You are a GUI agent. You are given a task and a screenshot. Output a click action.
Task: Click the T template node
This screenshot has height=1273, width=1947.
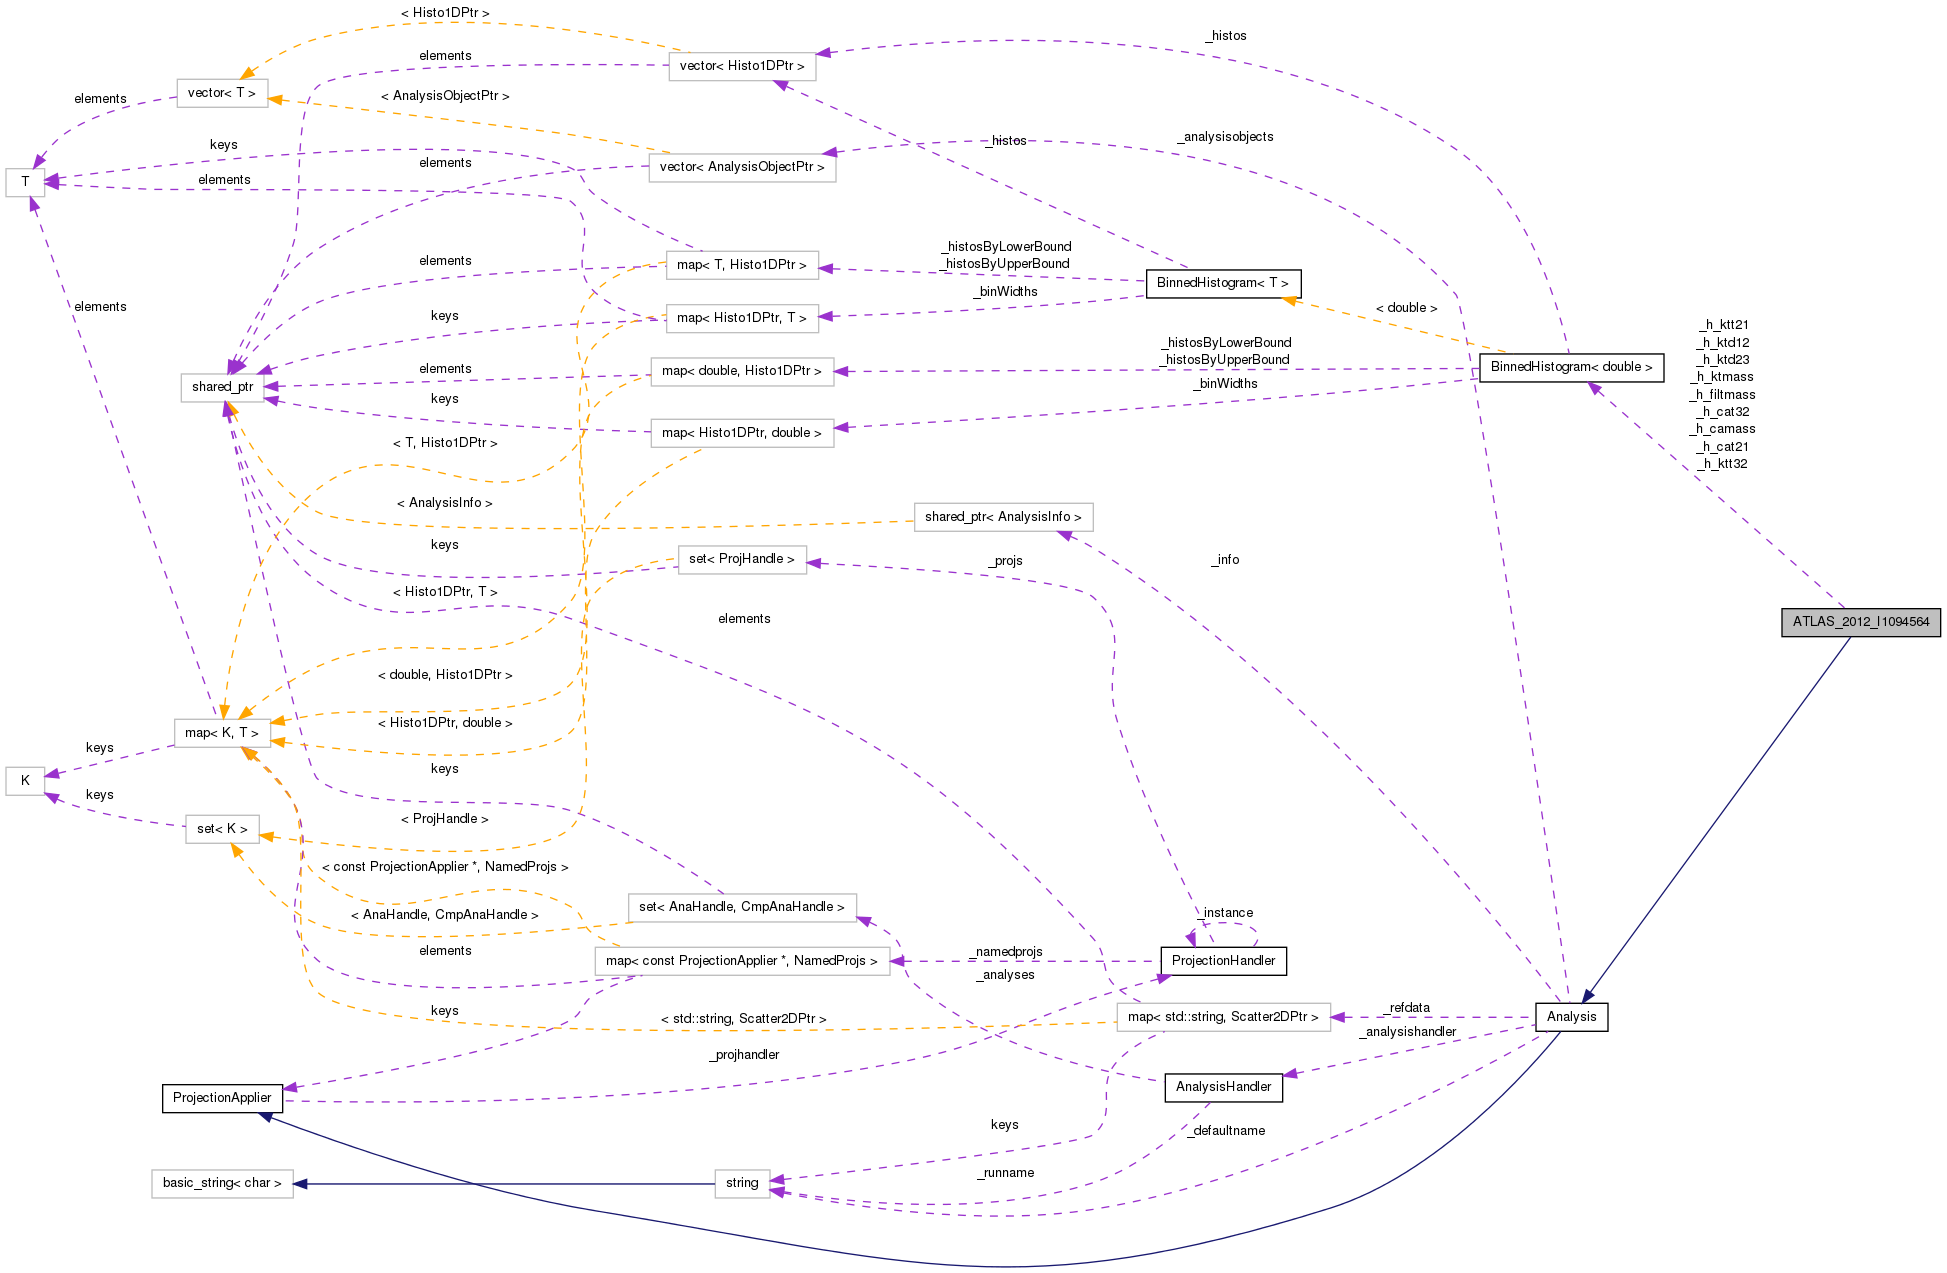pos(25,182)
